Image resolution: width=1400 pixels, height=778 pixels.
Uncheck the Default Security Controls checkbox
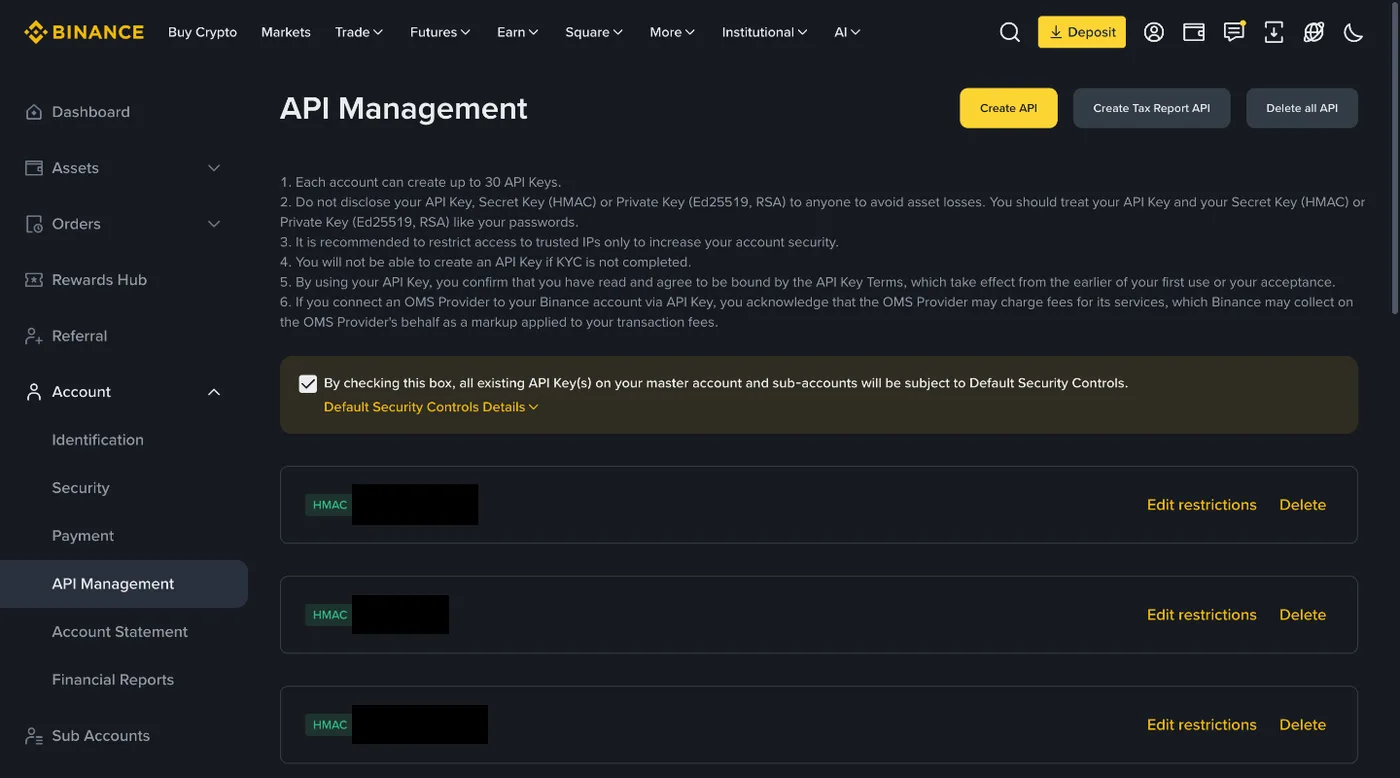point(308,384)
